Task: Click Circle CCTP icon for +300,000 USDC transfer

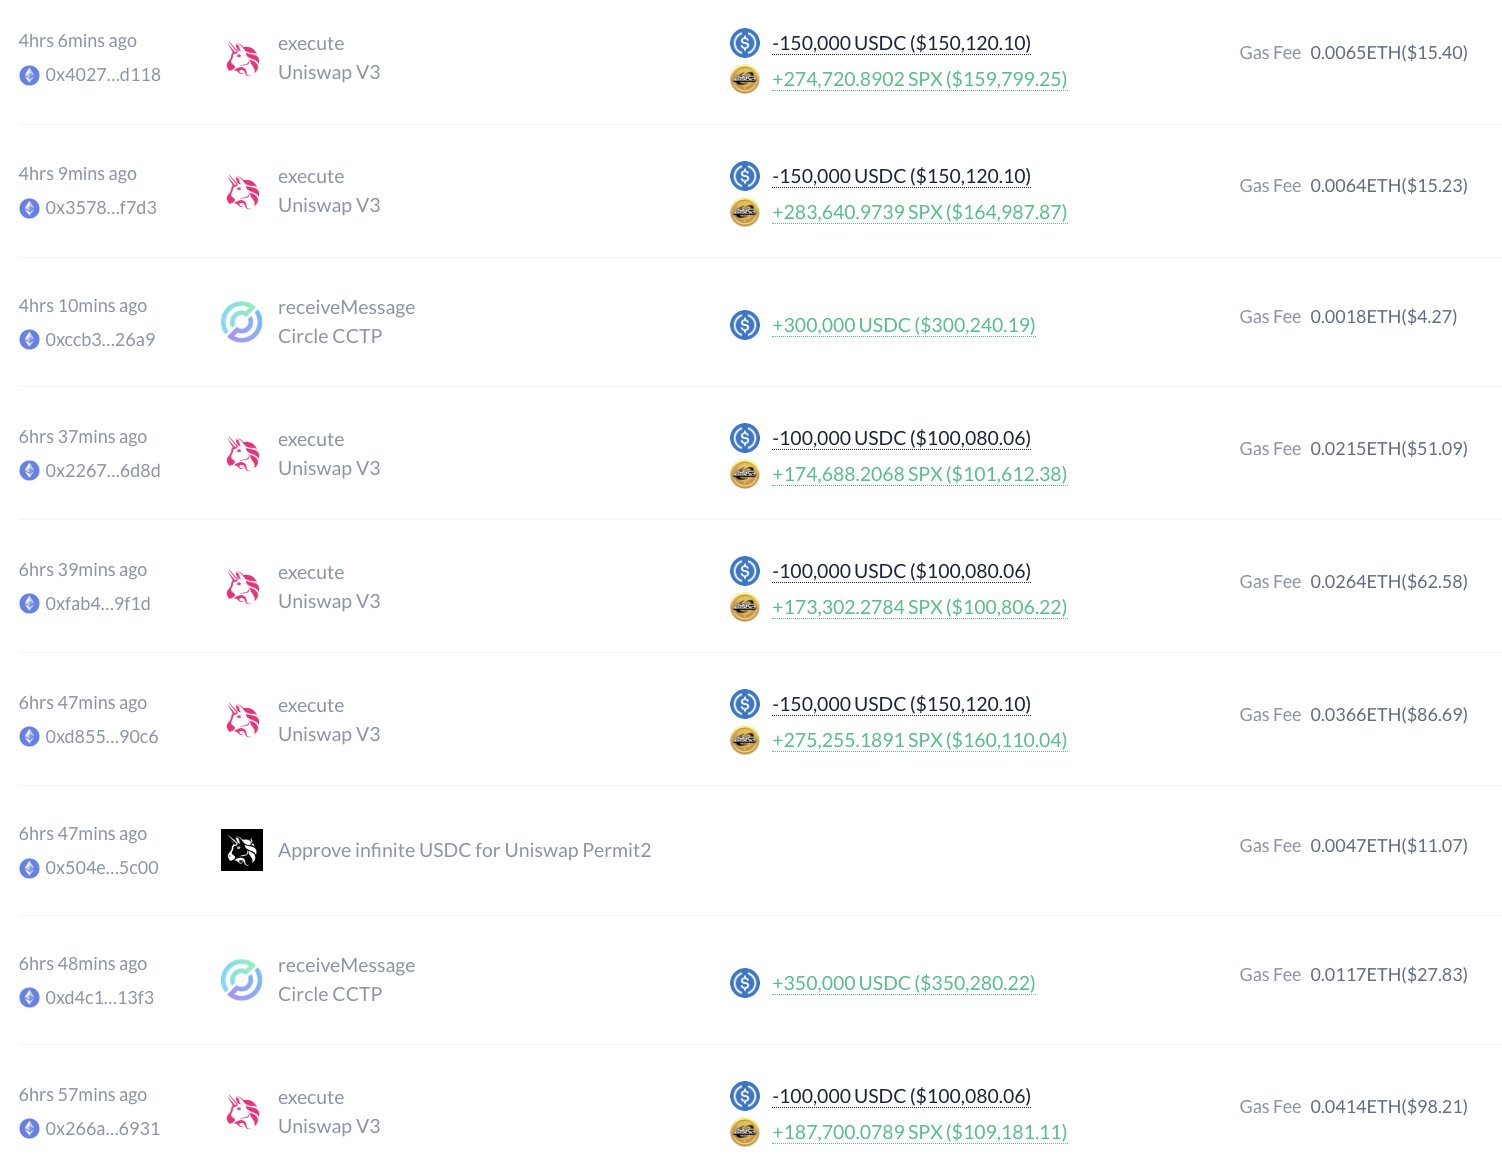Action: pos(242,322)
